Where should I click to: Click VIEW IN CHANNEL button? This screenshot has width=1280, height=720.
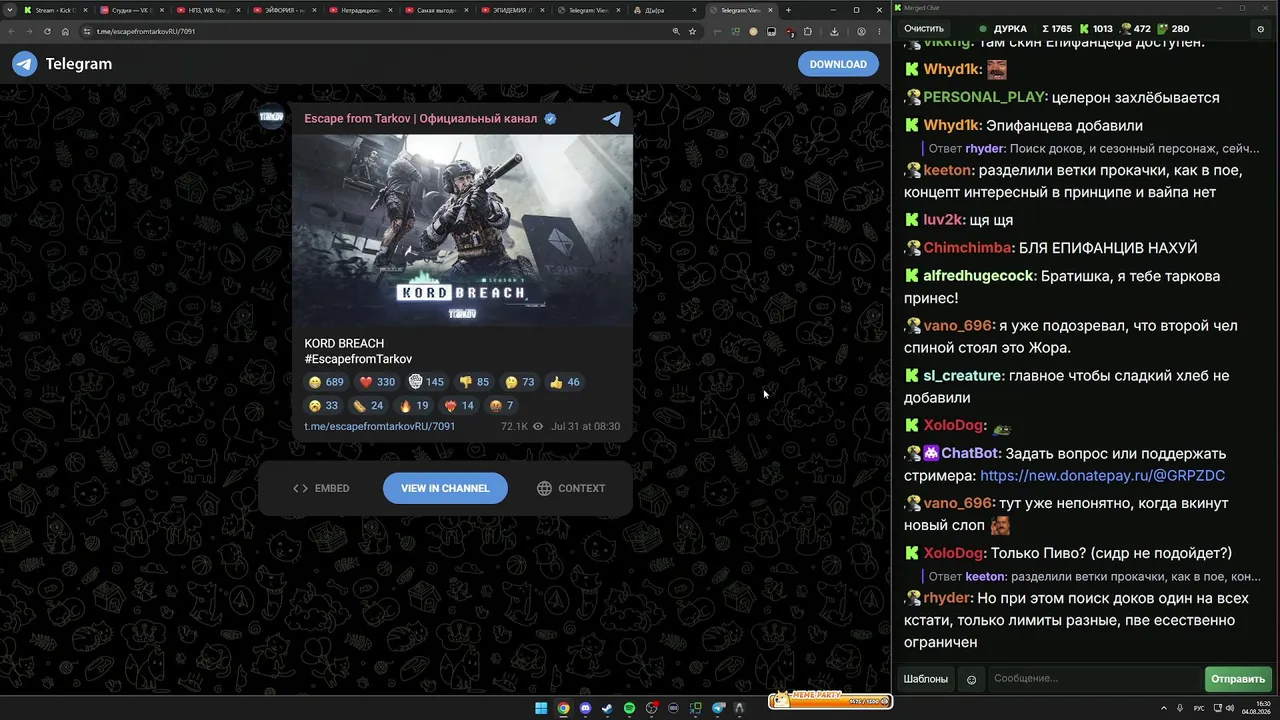point(445,488)
